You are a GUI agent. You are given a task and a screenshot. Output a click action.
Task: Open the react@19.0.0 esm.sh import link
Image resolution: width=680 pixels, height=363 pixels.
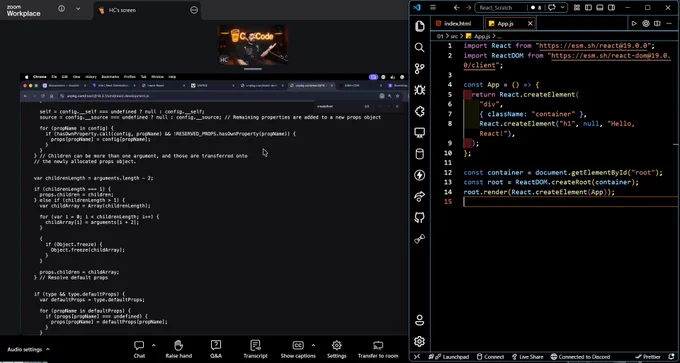tap(593, 46)
